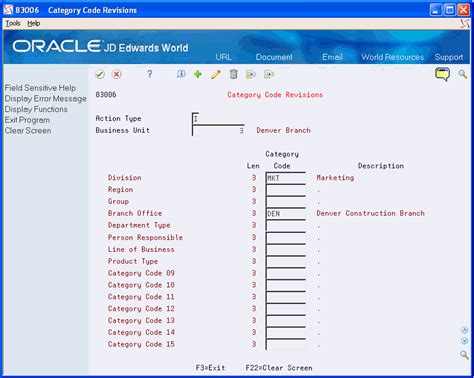Click the Branch Office row label
This screenshot has height=378, width=474.
point(135,213)
